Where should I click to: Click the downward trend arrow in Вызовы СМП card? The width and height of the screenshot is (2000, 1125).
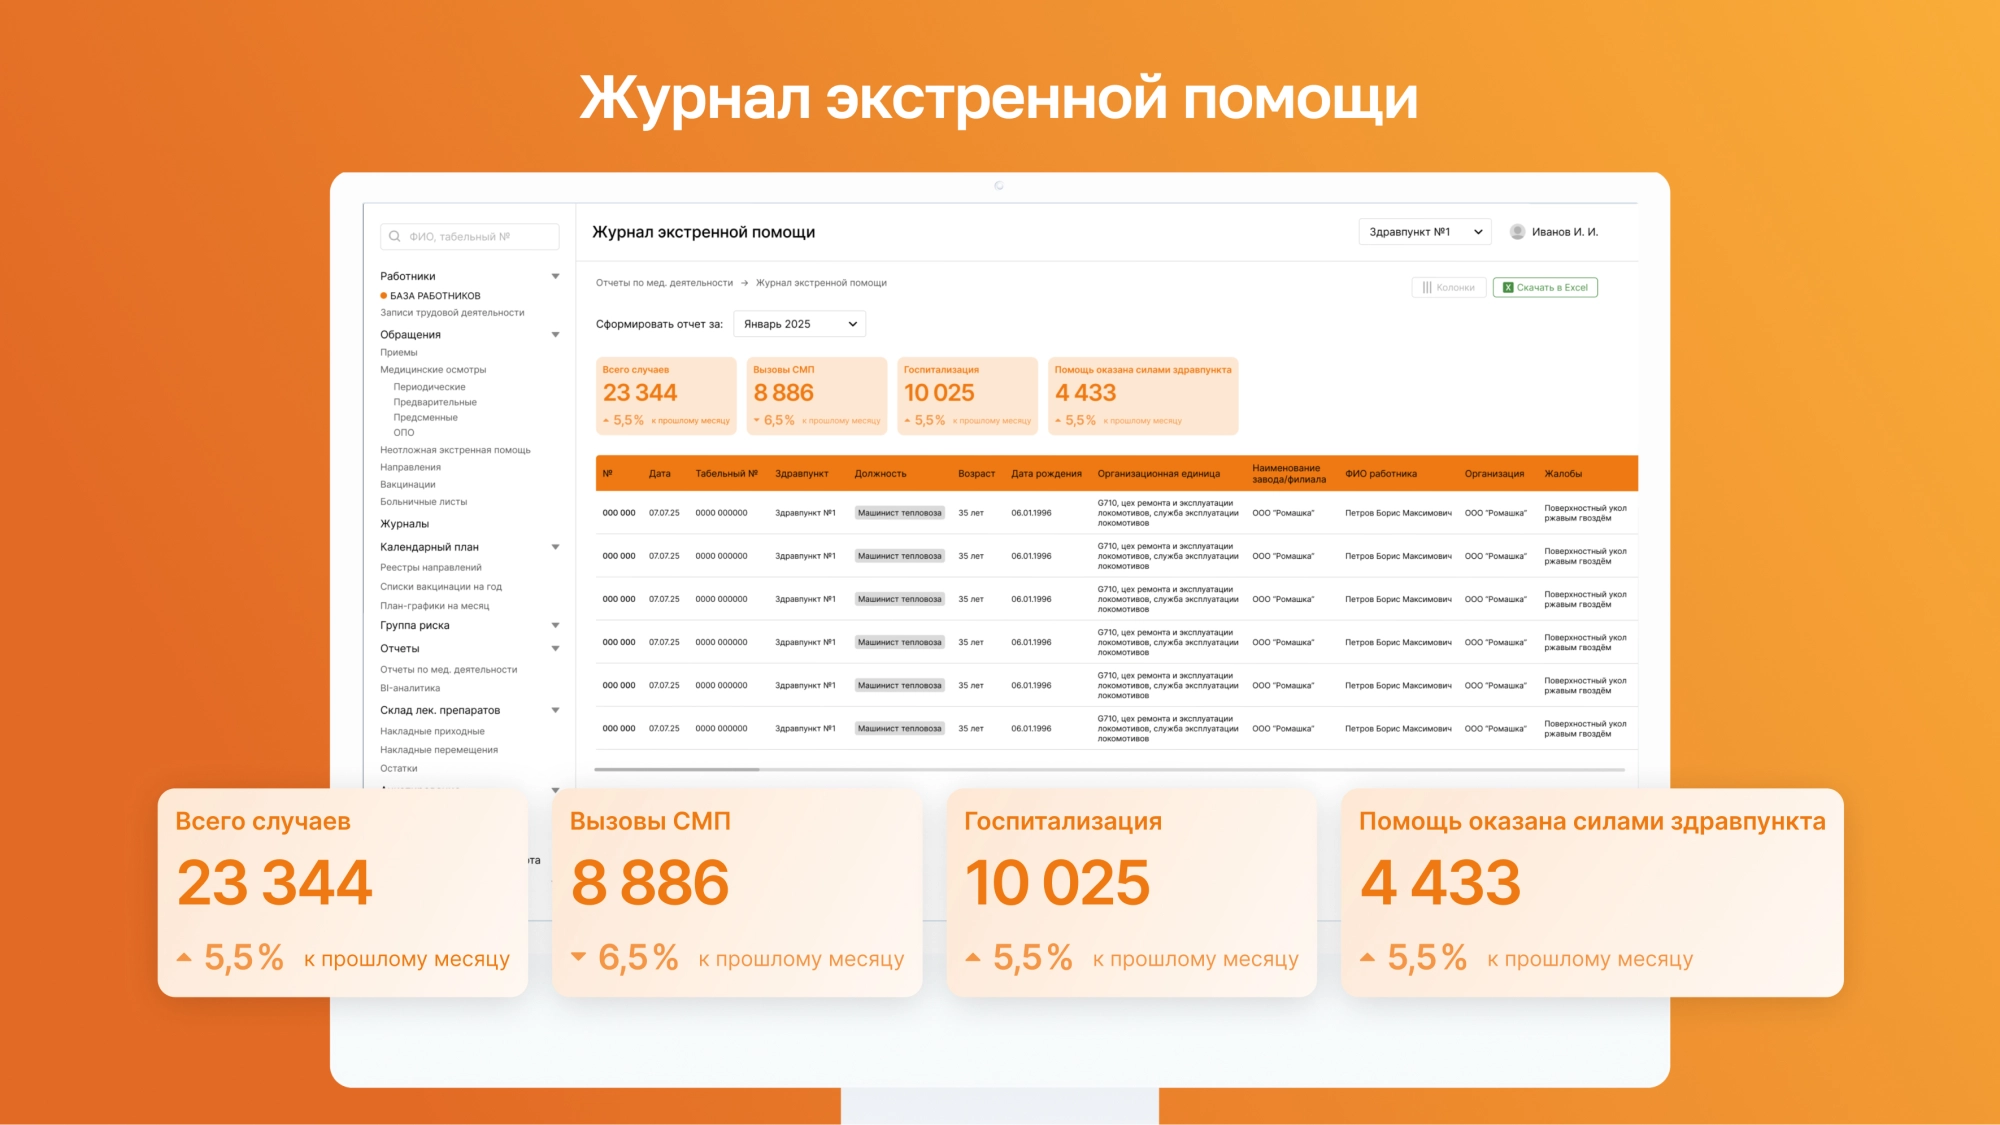pos(756,420)
